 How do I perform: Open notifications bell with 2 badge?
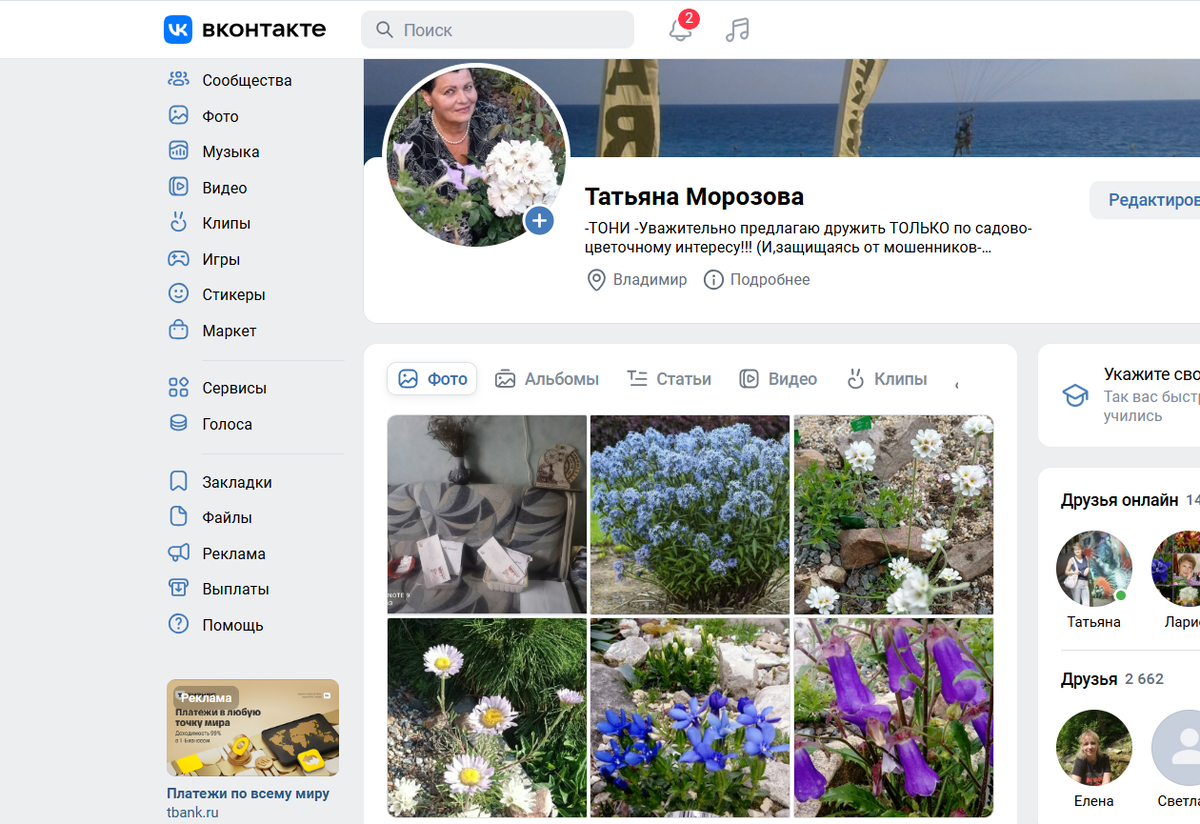681,29
